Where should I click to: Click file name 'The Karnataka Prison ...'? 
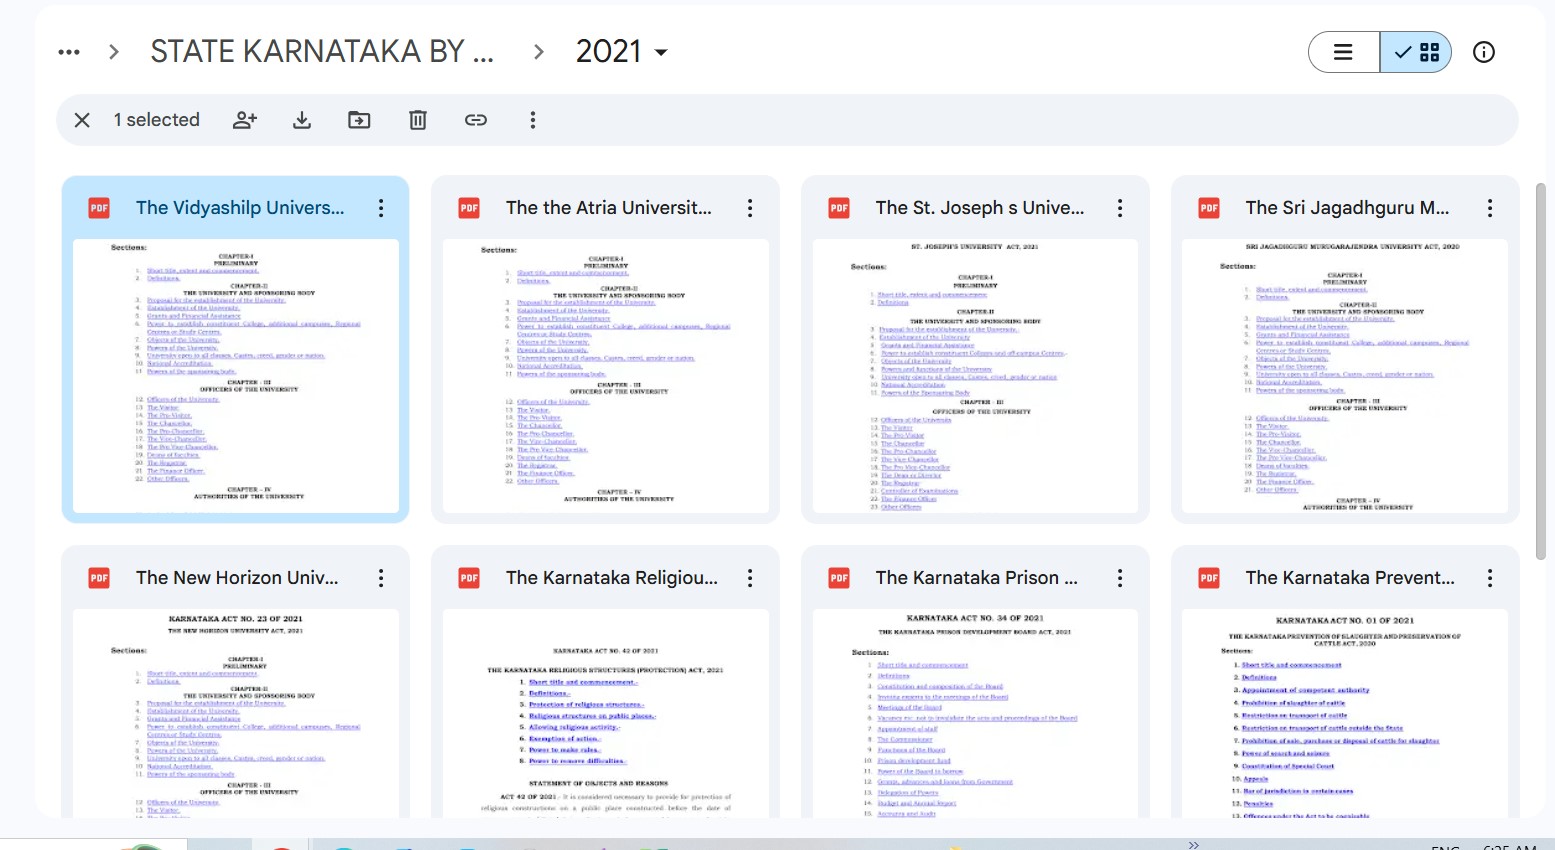pos(977,578)
